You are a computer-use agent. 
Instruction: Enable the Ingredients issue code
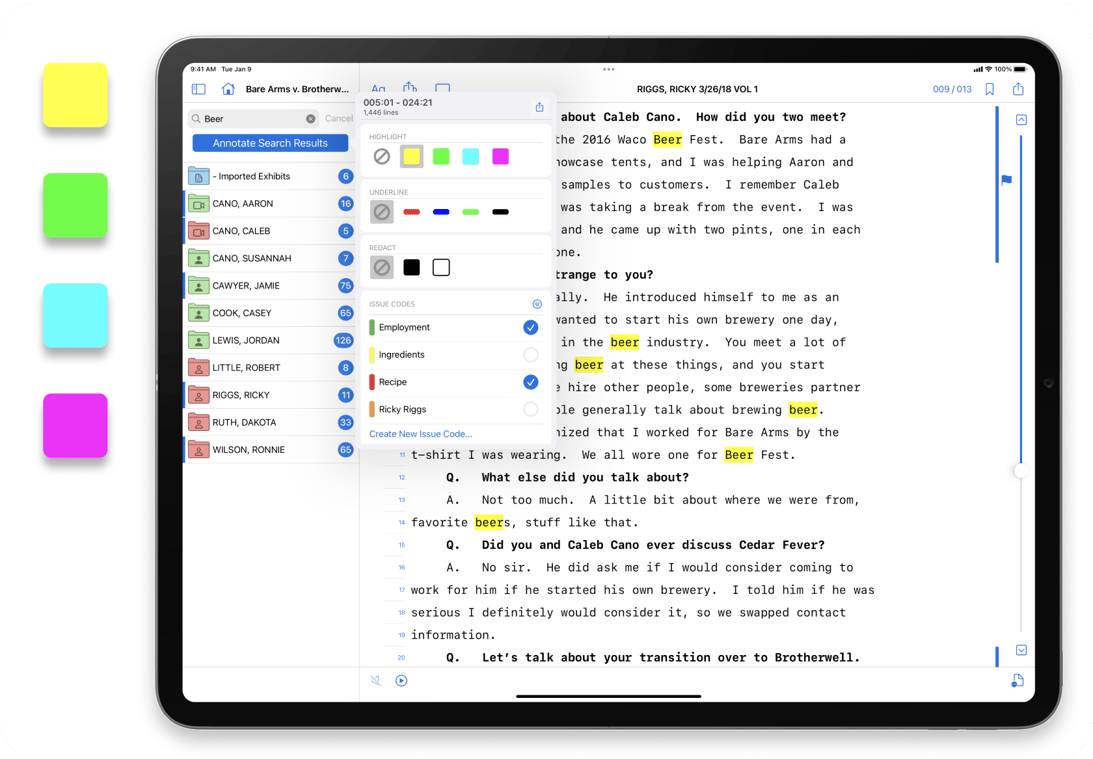tap(531, 354)
